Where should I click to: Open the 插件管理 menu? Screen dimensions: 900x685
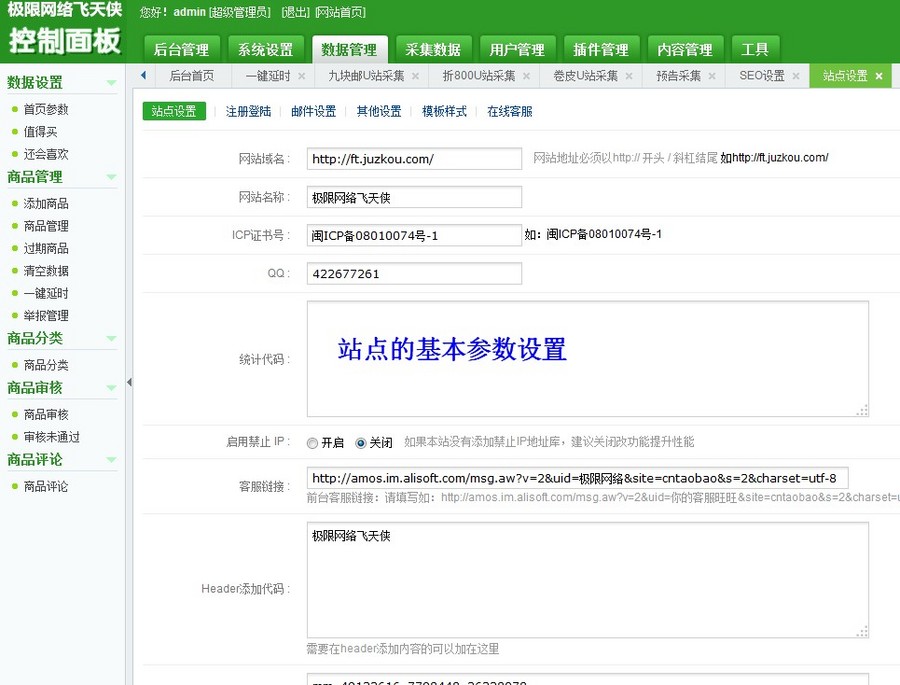(601, 47)
